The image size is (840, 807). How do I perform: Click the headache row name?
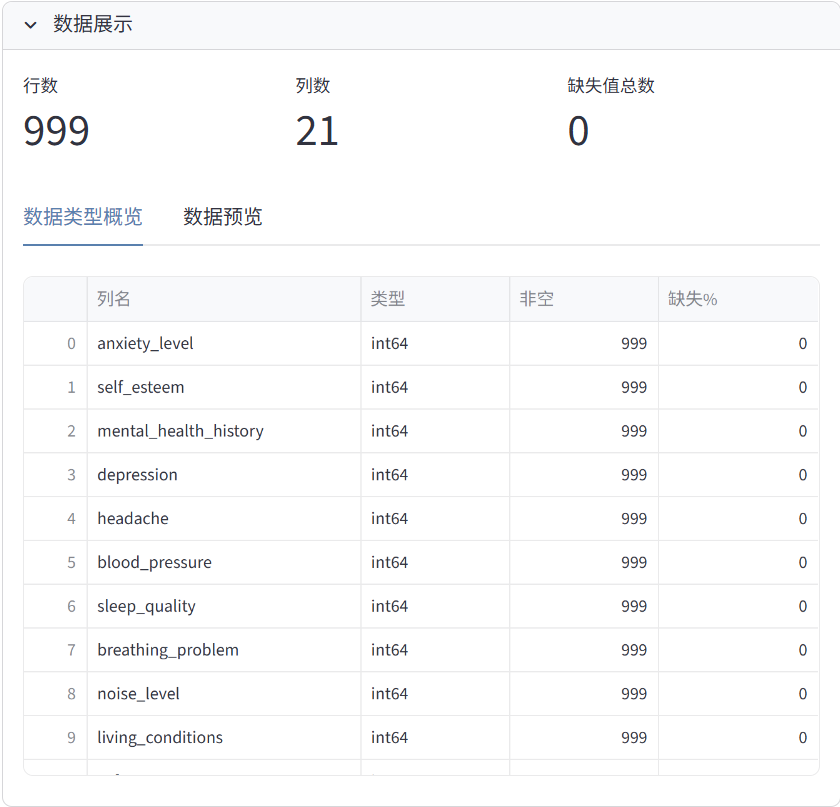point(133,519)
